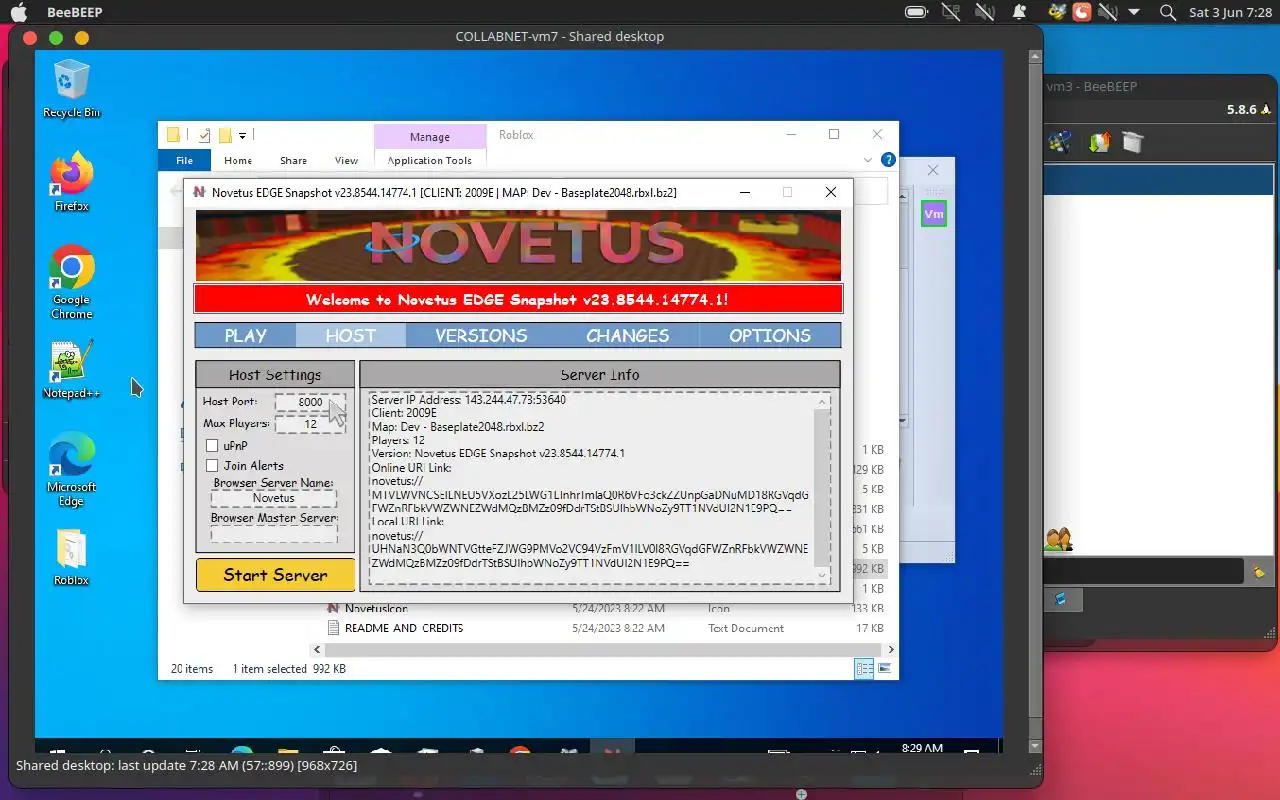The height and width of the screenshot is (800, 1280).
Task: Click the 'Map: Dev - Baseplate2048.rbxl.bz2' line
Action: tap(457, 426)
